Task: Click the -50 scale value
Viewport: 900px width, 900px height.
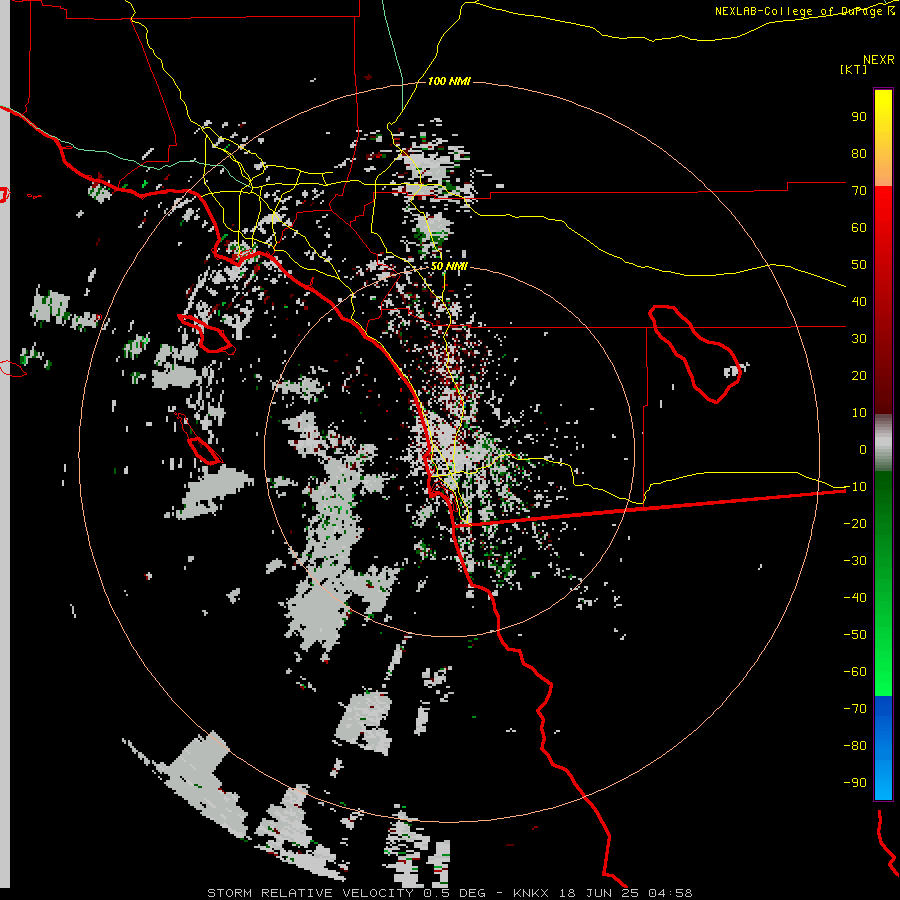Action: coord(855,635)
